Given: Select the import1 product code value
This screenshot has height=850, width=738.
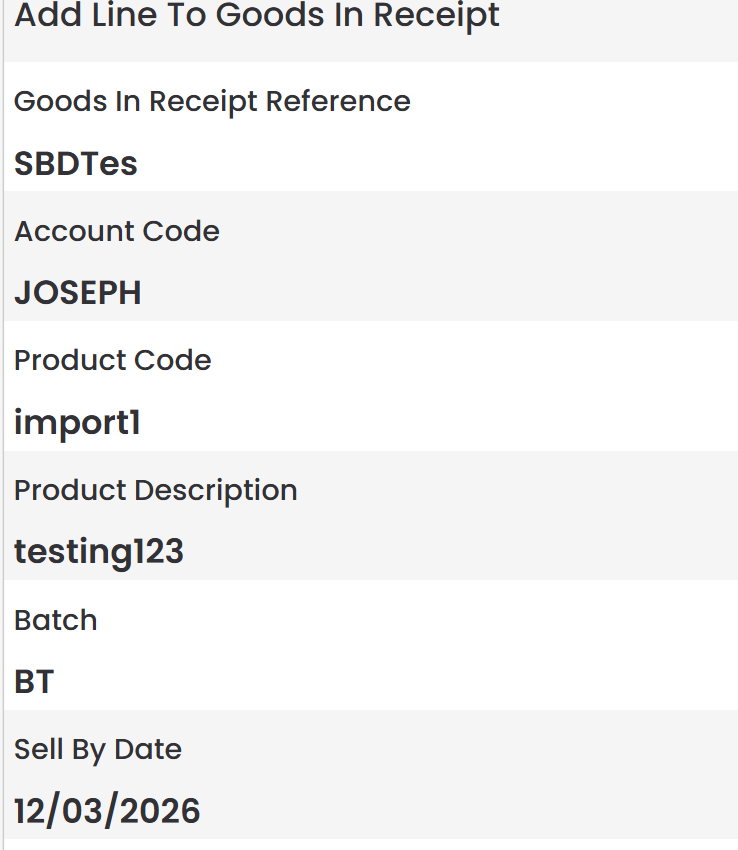Looking at the screenshot, I should click(77, 423).
